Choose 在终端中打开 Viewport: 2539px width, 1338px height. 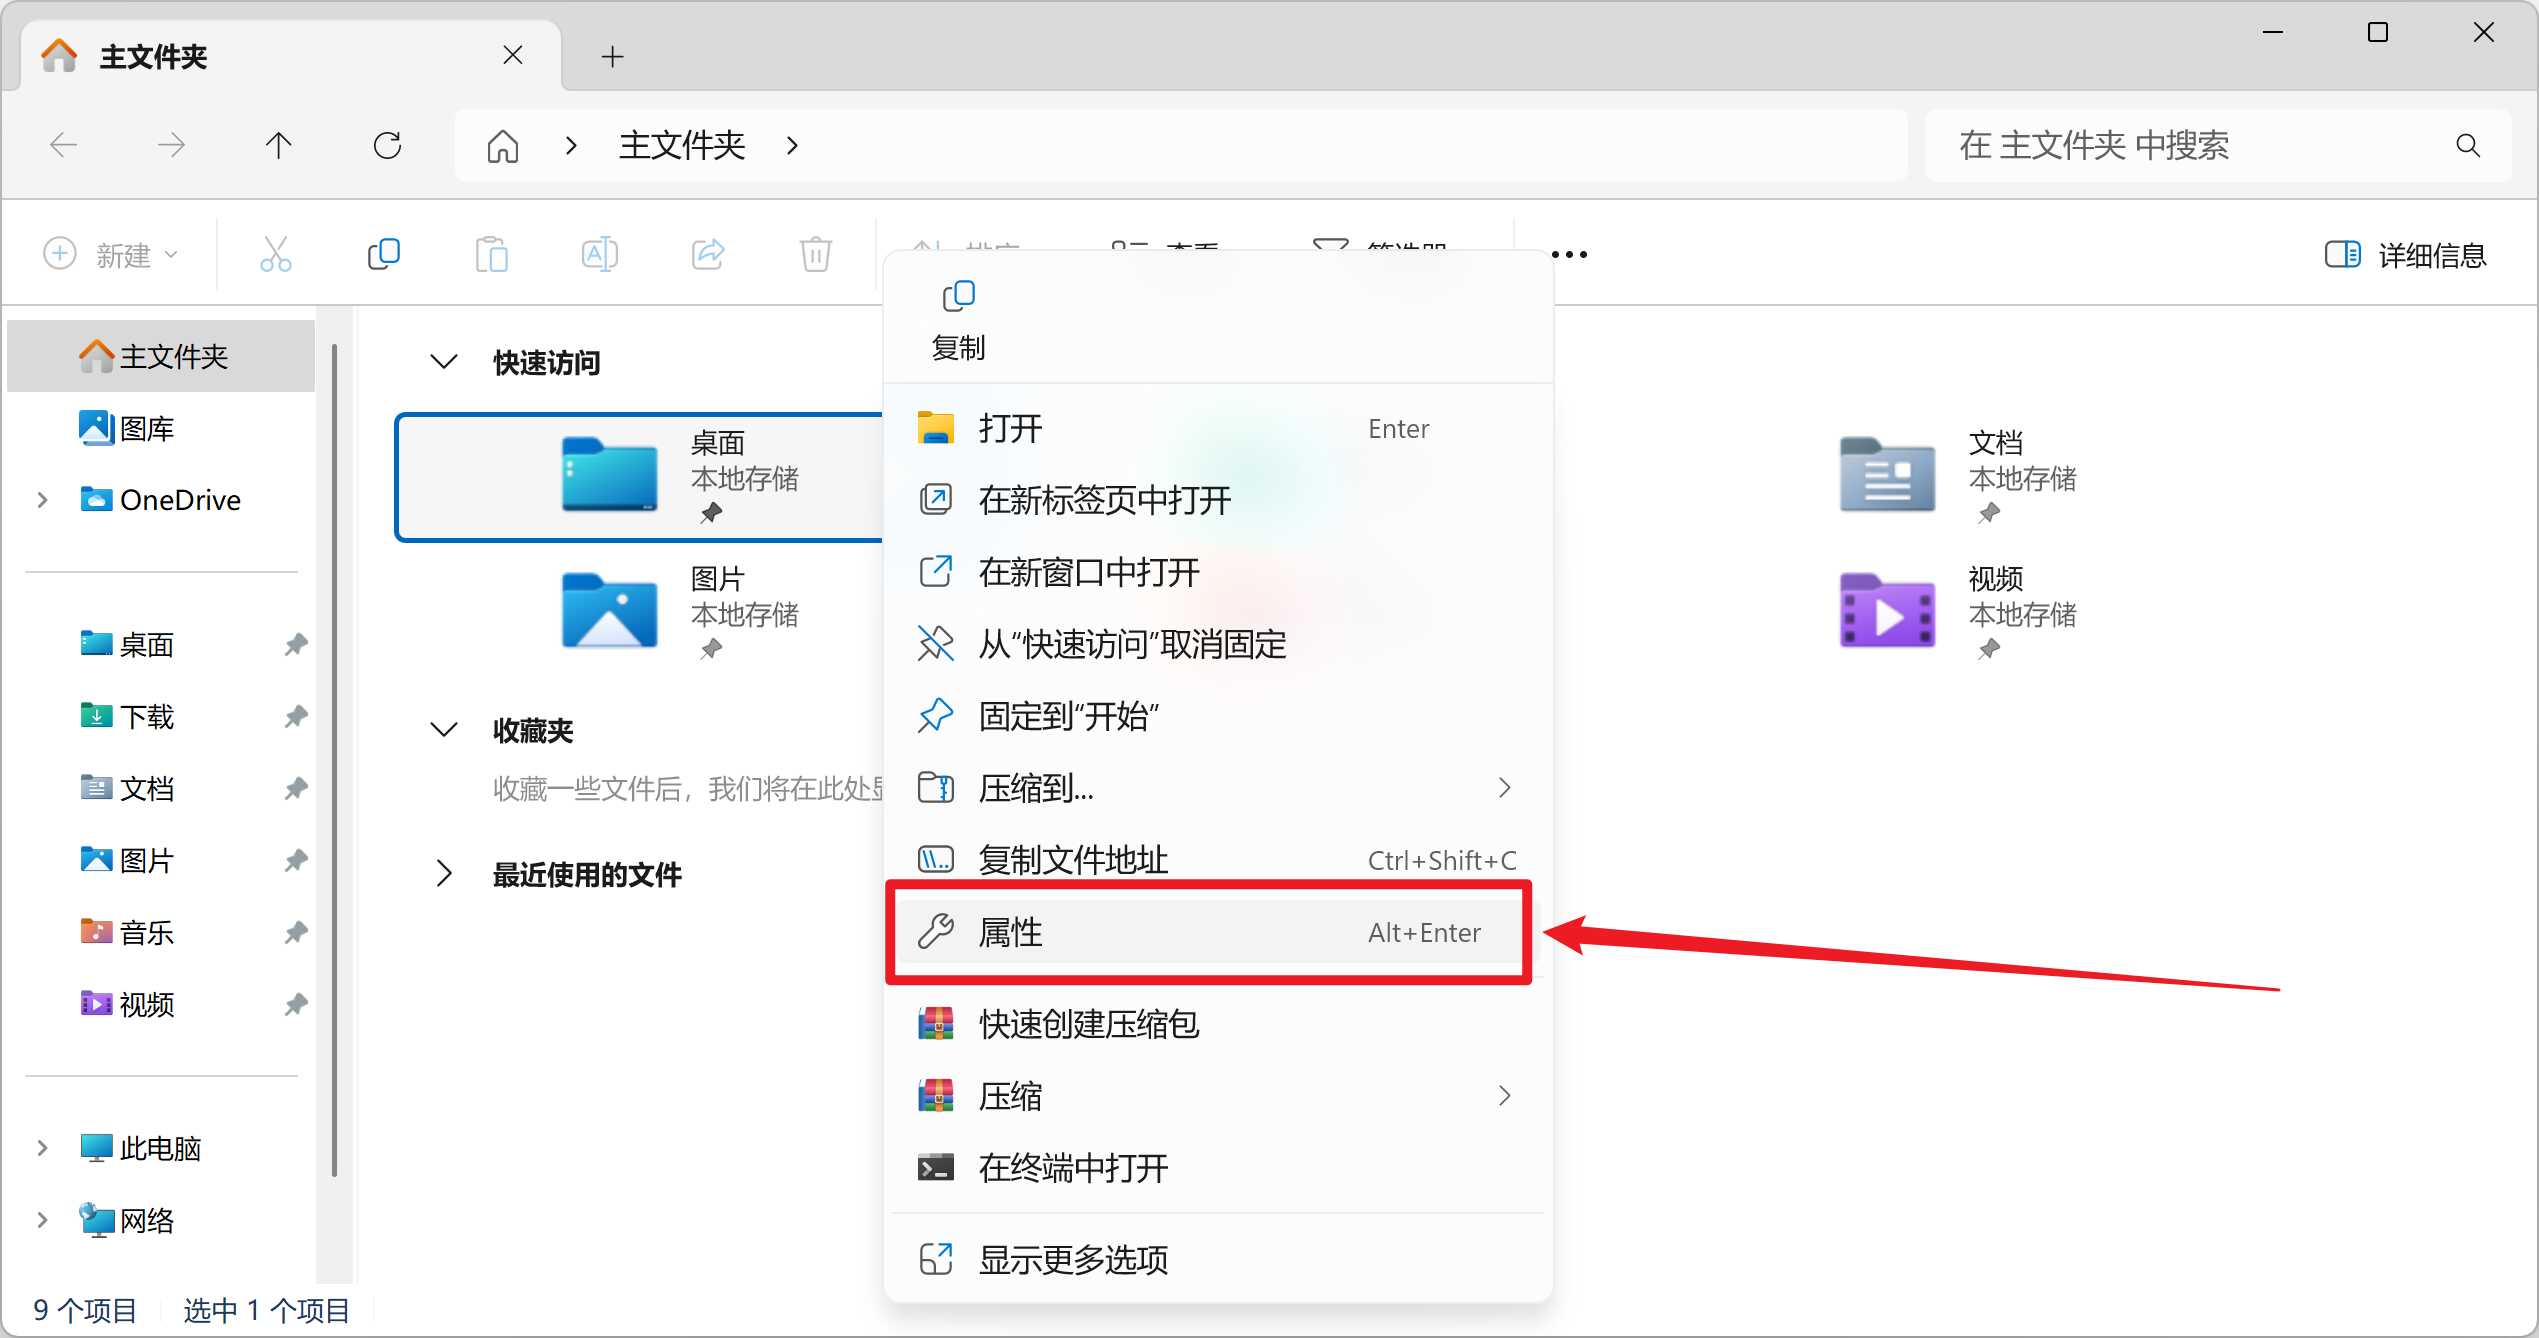click(x=1218, y=1169)
